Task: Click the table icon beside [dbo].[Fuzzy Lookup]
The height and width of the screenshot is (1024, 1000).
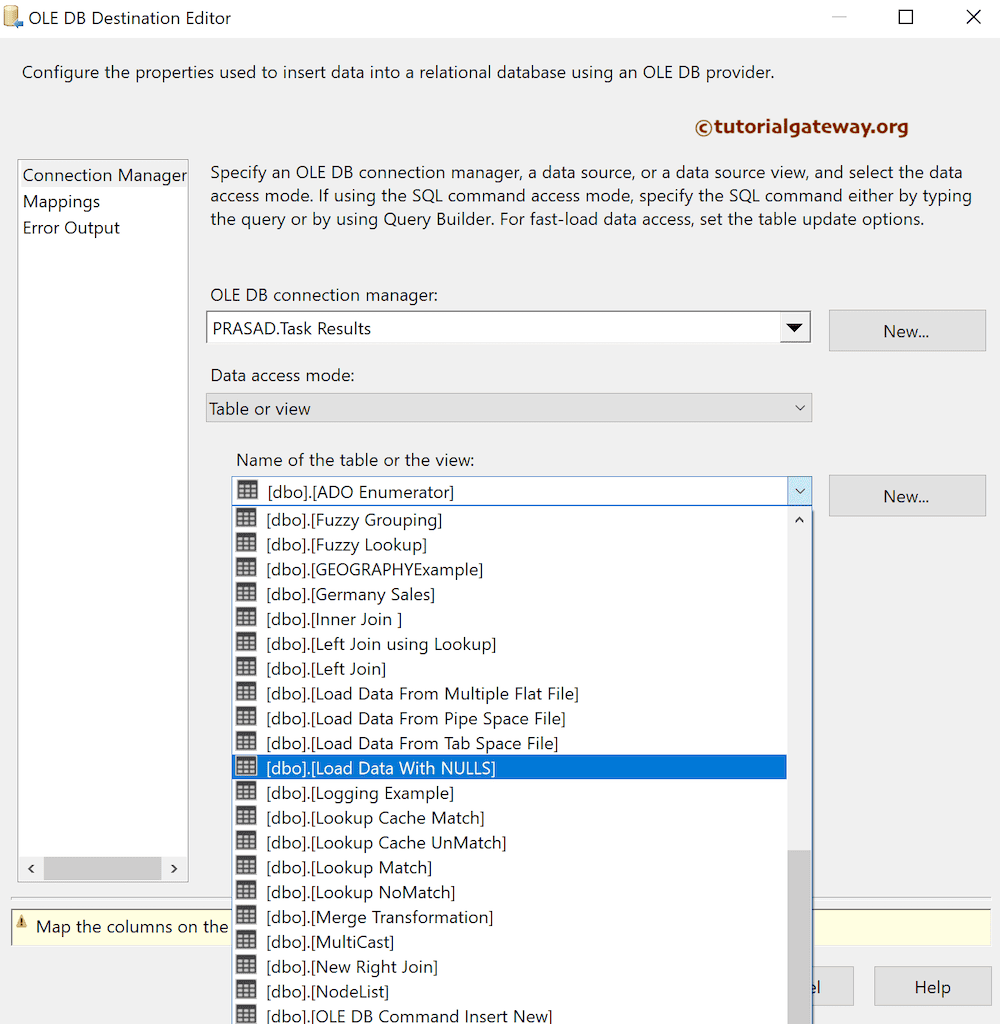Action: click(x=246, y=543)
